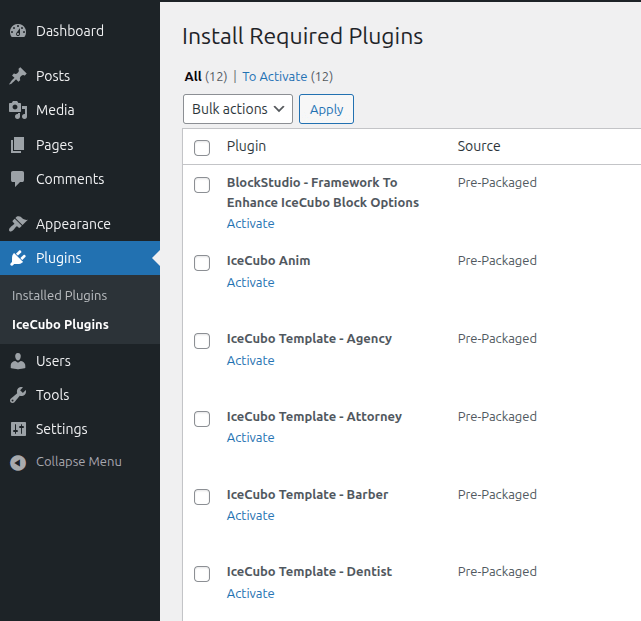Click the Plugins plug icon
641x621 pixels.
18,258
